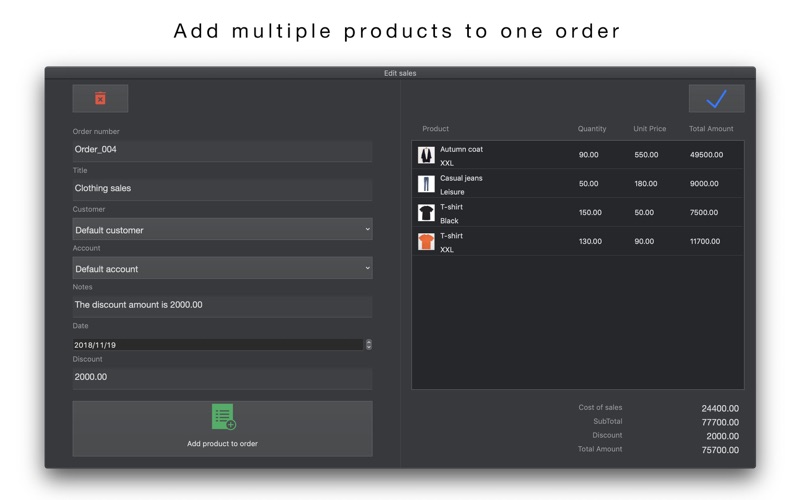Select the Casual jeans product name
Image resolution: width=800 pixels, height=500 pixels.
(x=461, y=178)
